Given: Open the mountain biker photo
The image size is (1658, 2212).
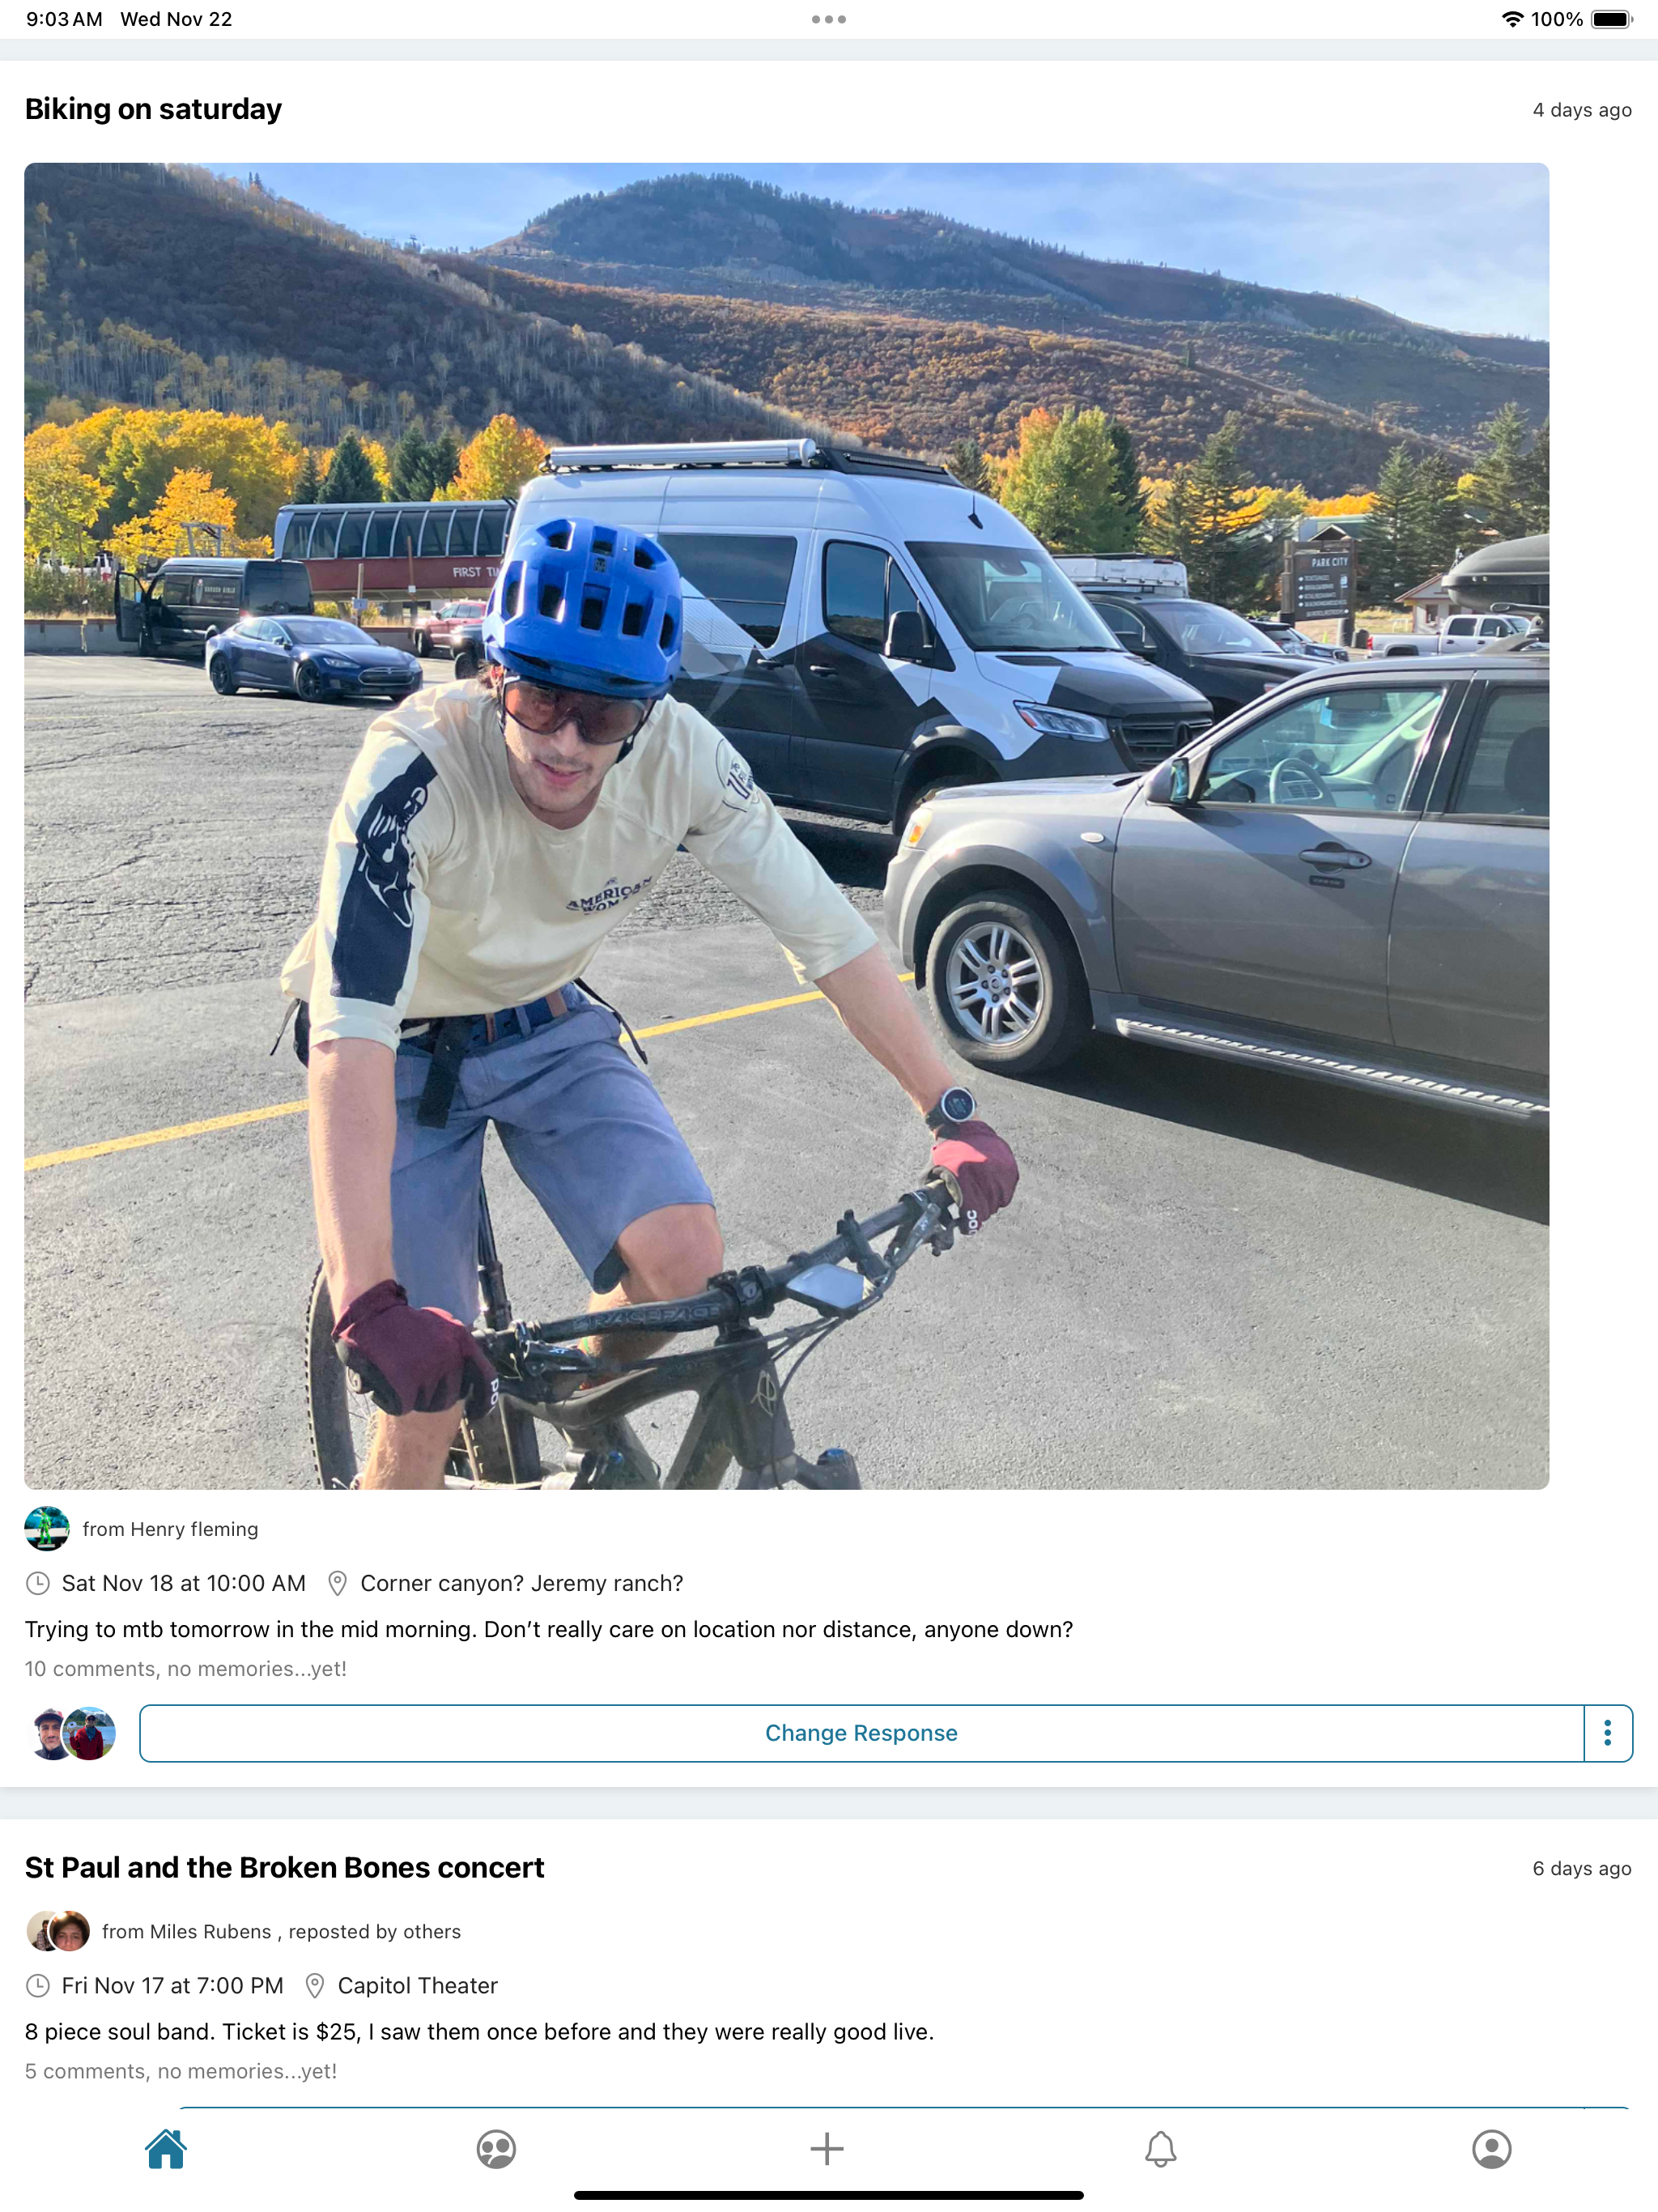Looking at the screenshot, I should pyautogui.click(x=786, y=826).
